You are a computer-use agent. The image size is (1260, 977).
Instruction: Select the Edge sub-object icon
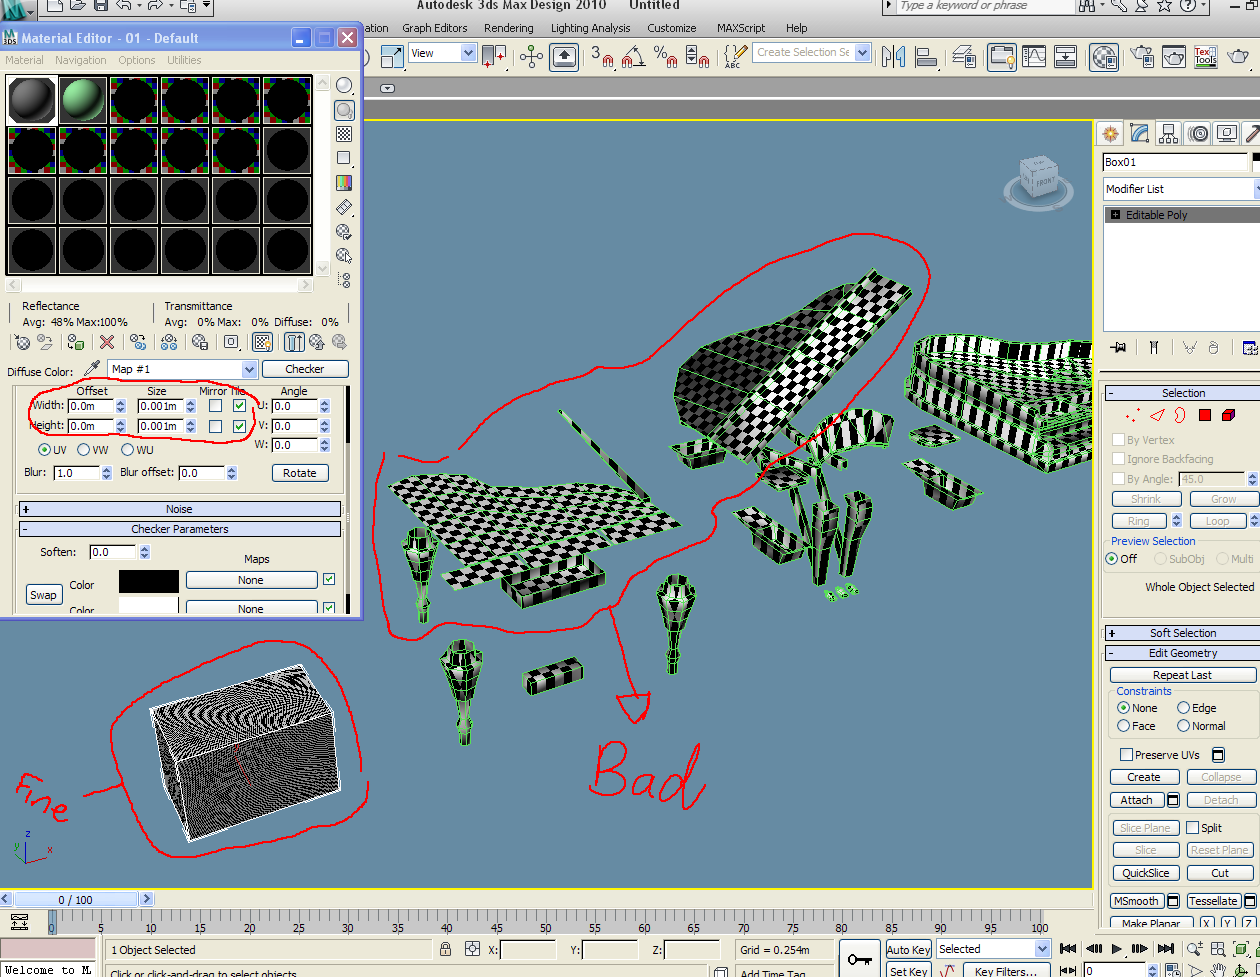[1157, 415]
